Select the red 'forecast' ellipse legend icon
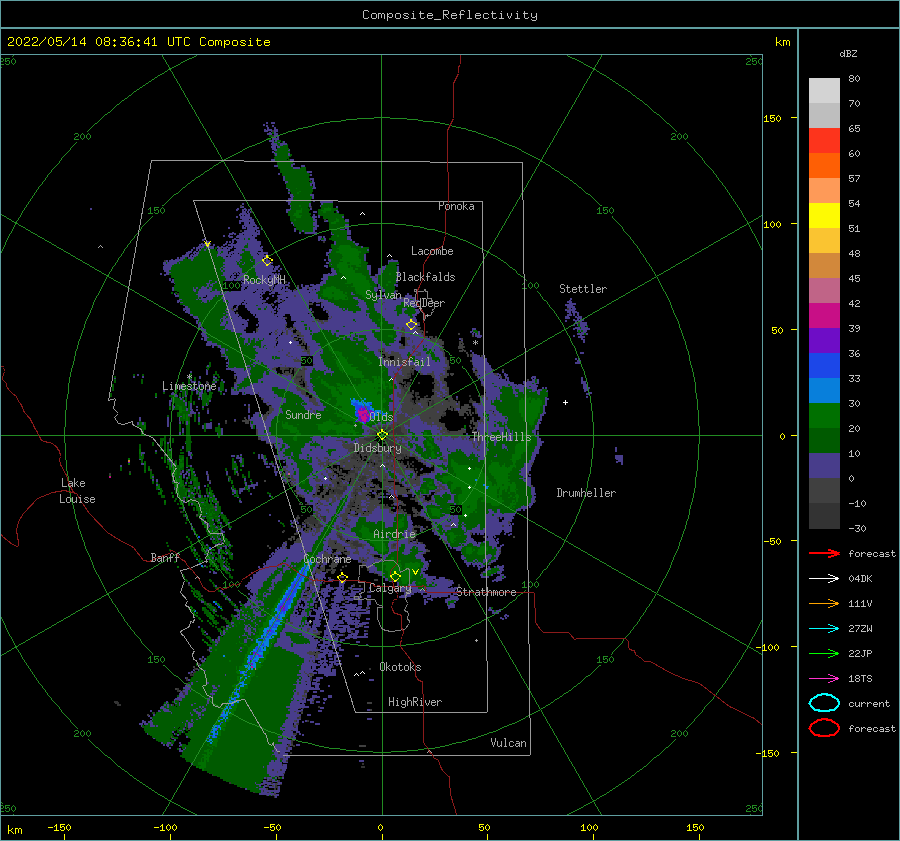 (824, 728)
